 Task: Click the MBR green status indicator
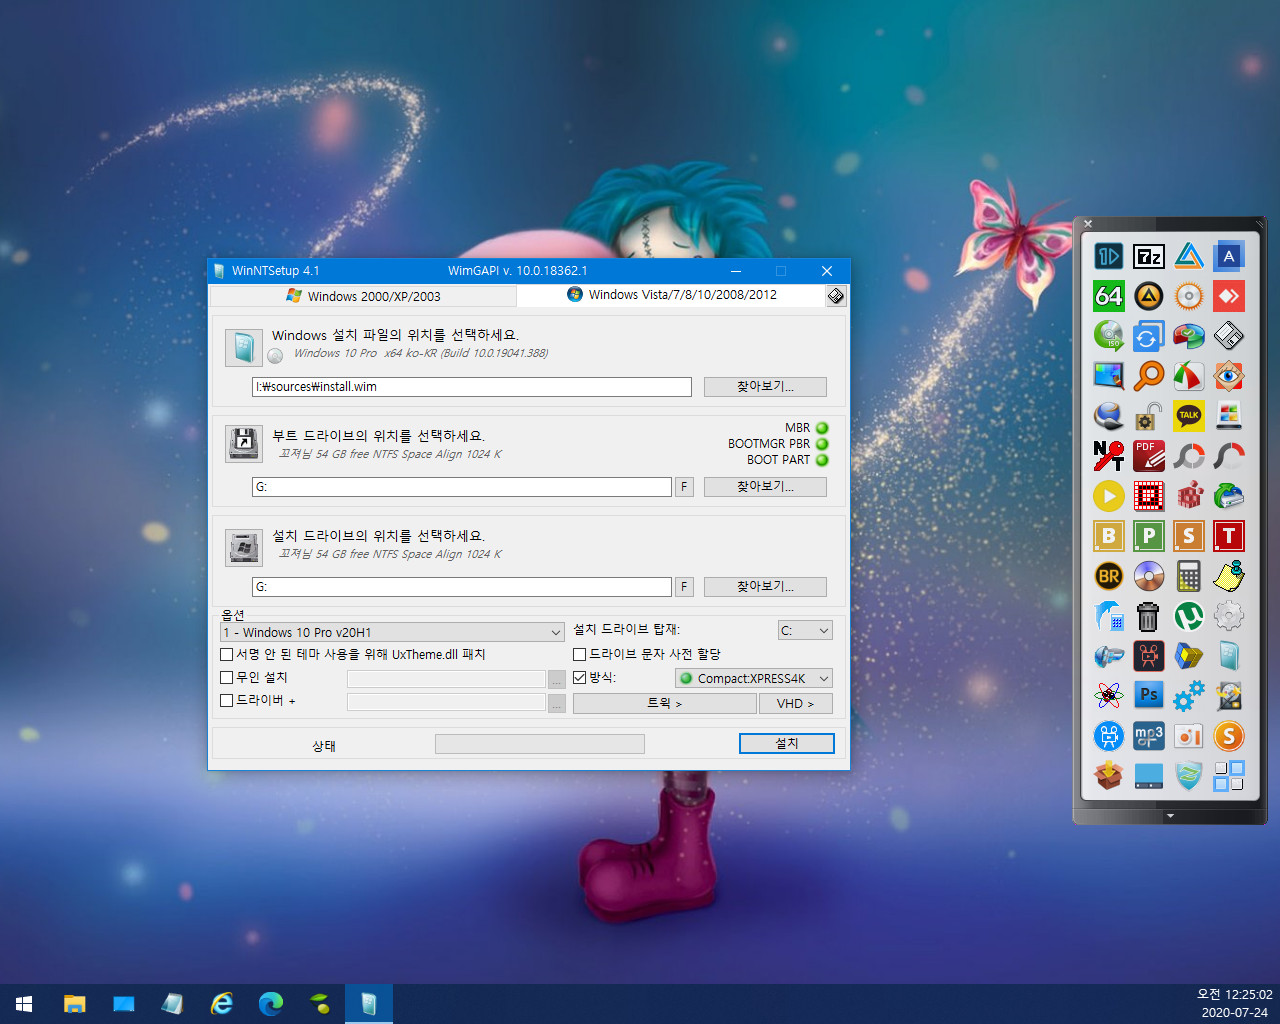[822, 428]
